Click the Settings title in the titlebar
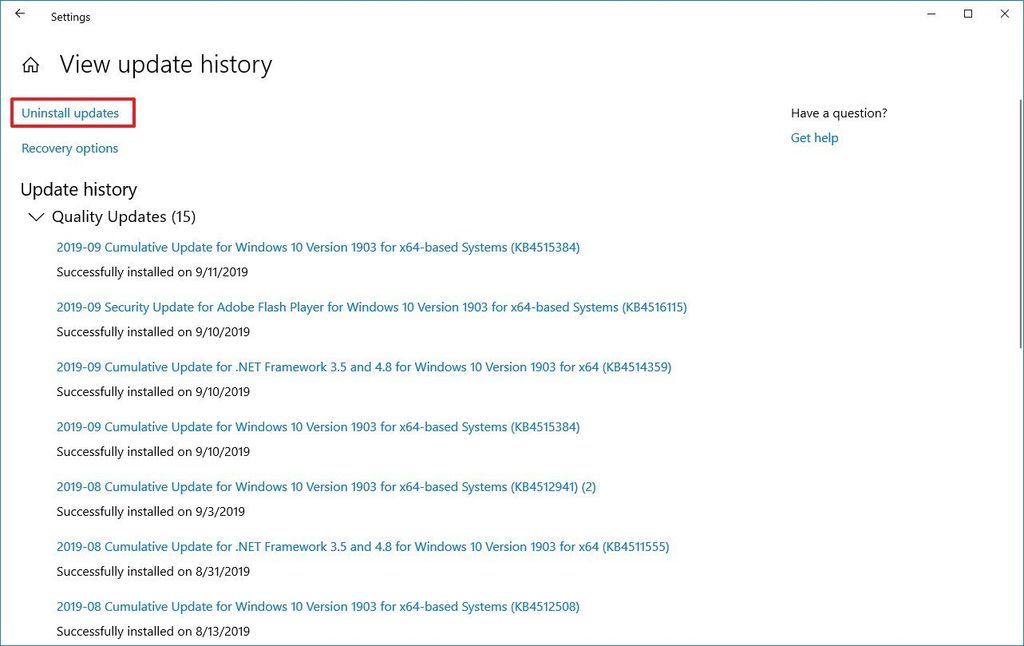This screenshot has width=1024, height=646. click(70, 16)
